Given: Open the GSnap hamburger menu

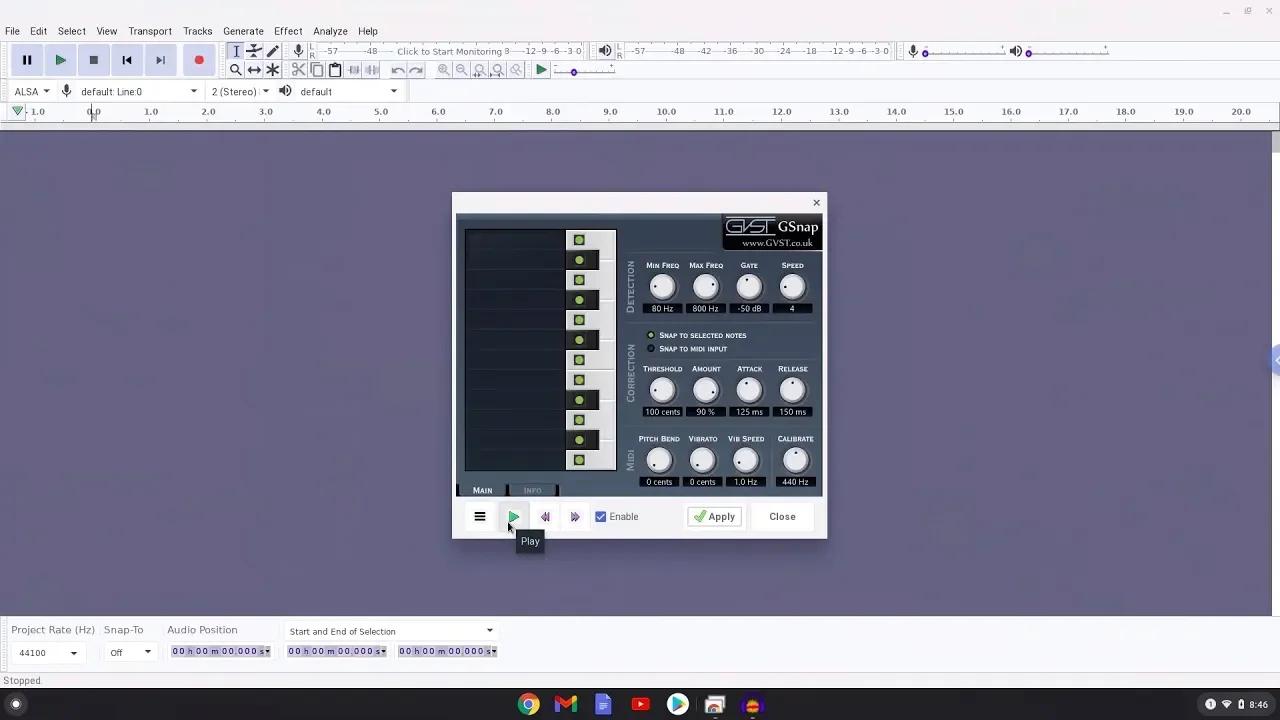Looking at the screenshot, I should point(480,516).
